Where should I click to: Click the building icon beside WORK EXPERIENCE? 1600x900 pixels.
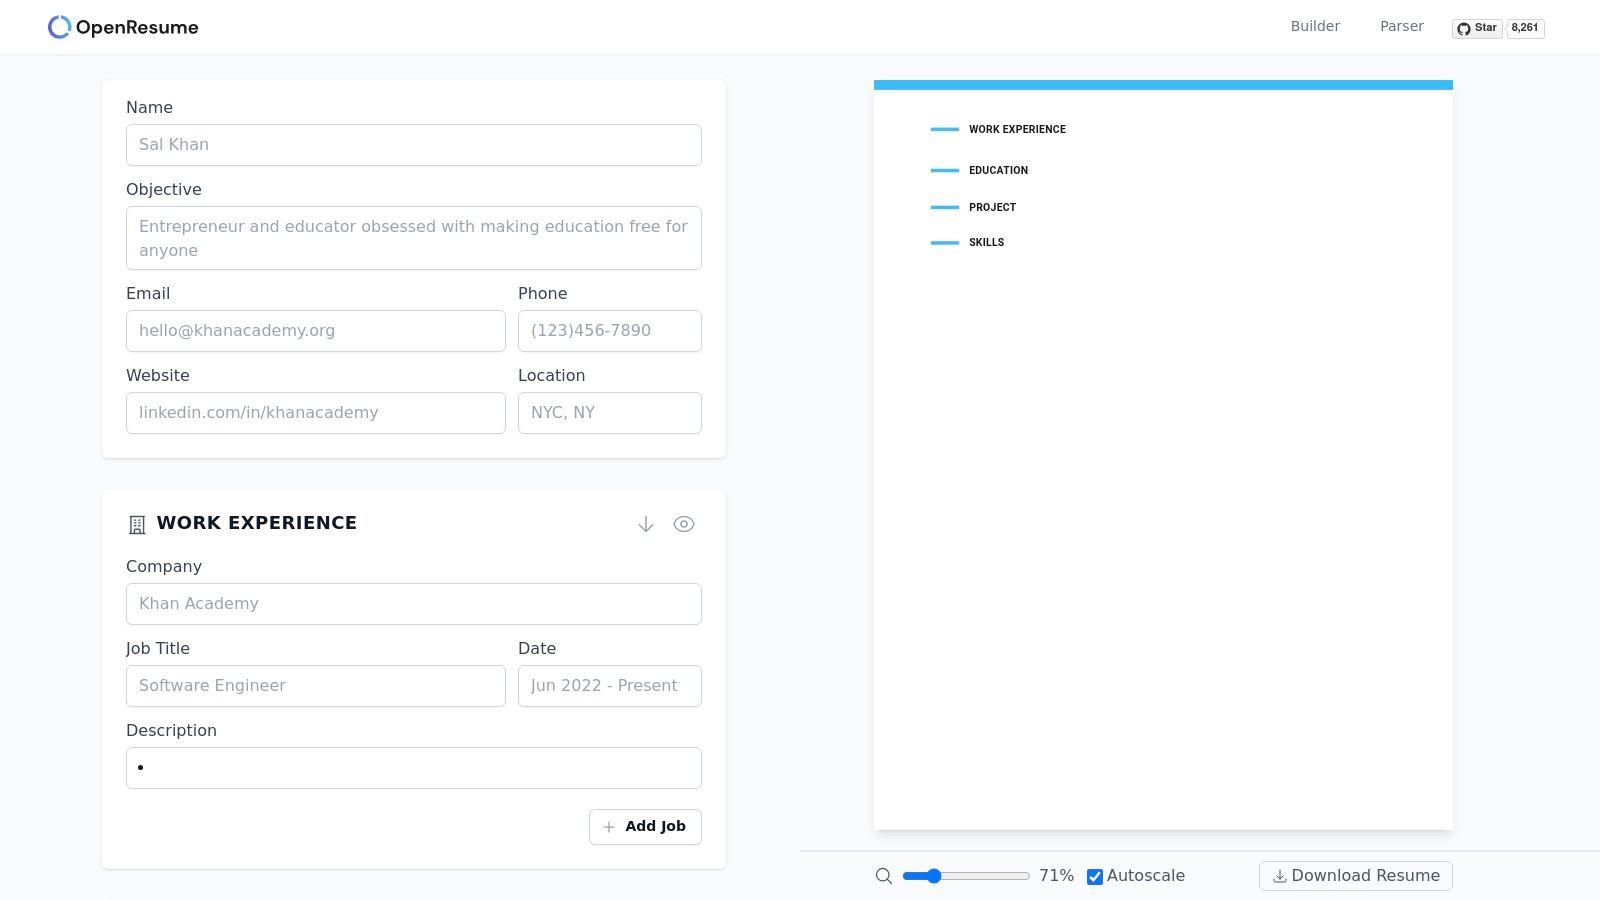(136, 523)
